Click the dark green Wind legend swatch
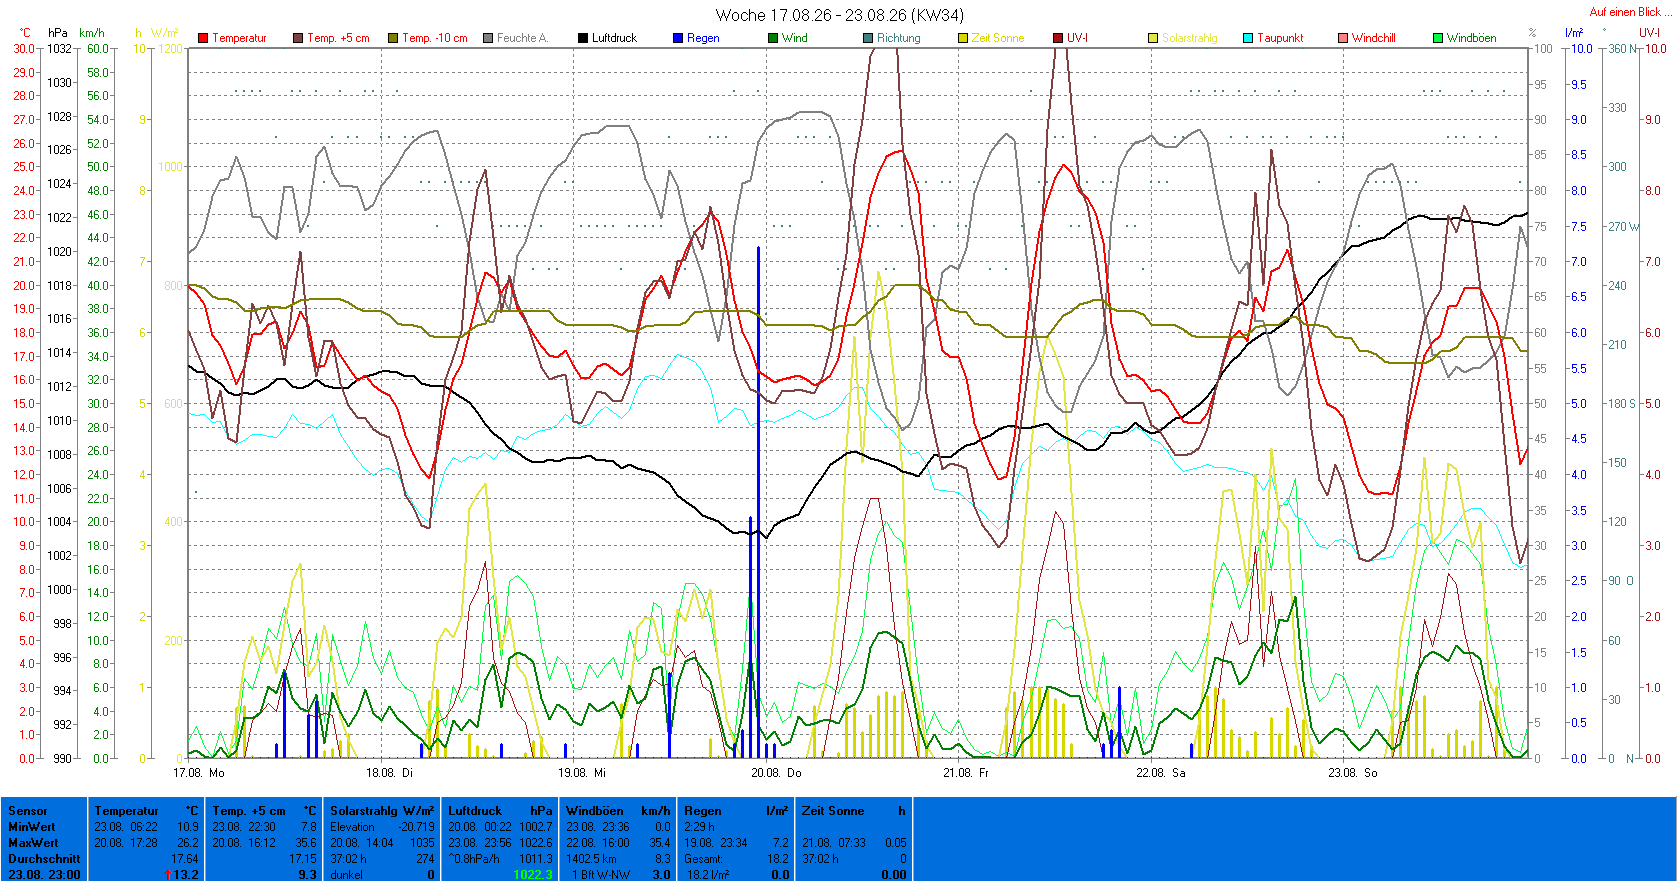1677x881 pixels. pyautogui.click(x=773, y=38)
